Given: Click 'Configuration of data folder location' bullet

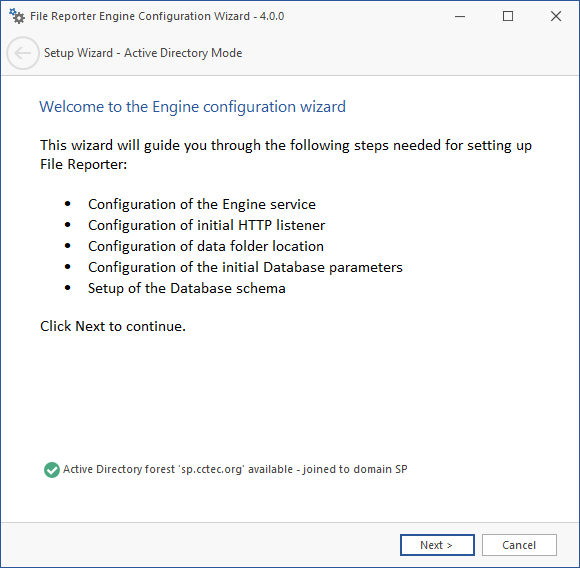Looking at the screenshot, I should tap(206, 246).
